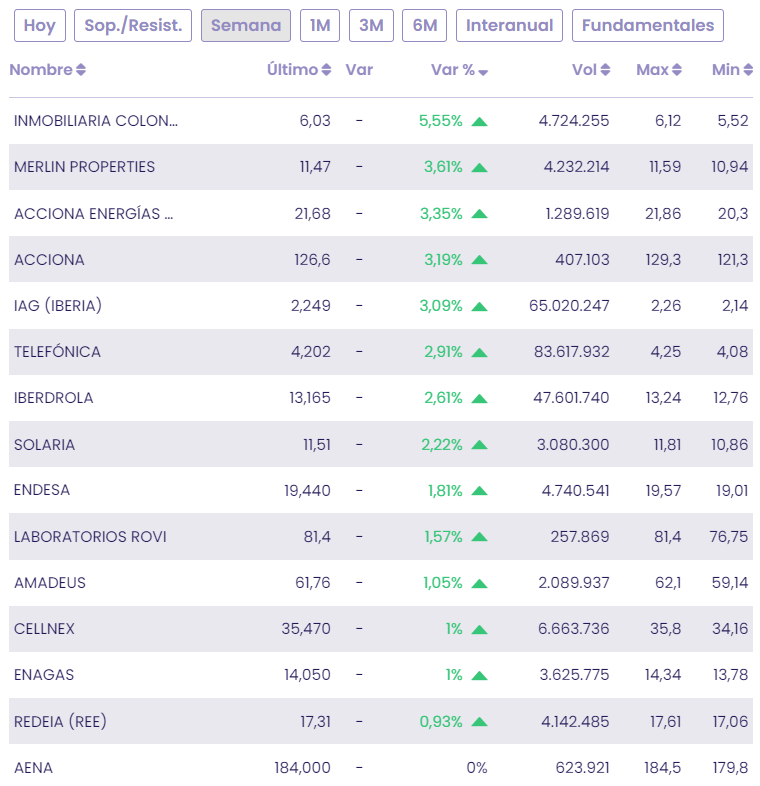Viewport: 760px width, 786px height.
Task: Open the Interanual view
Action: tap(509, 26)
